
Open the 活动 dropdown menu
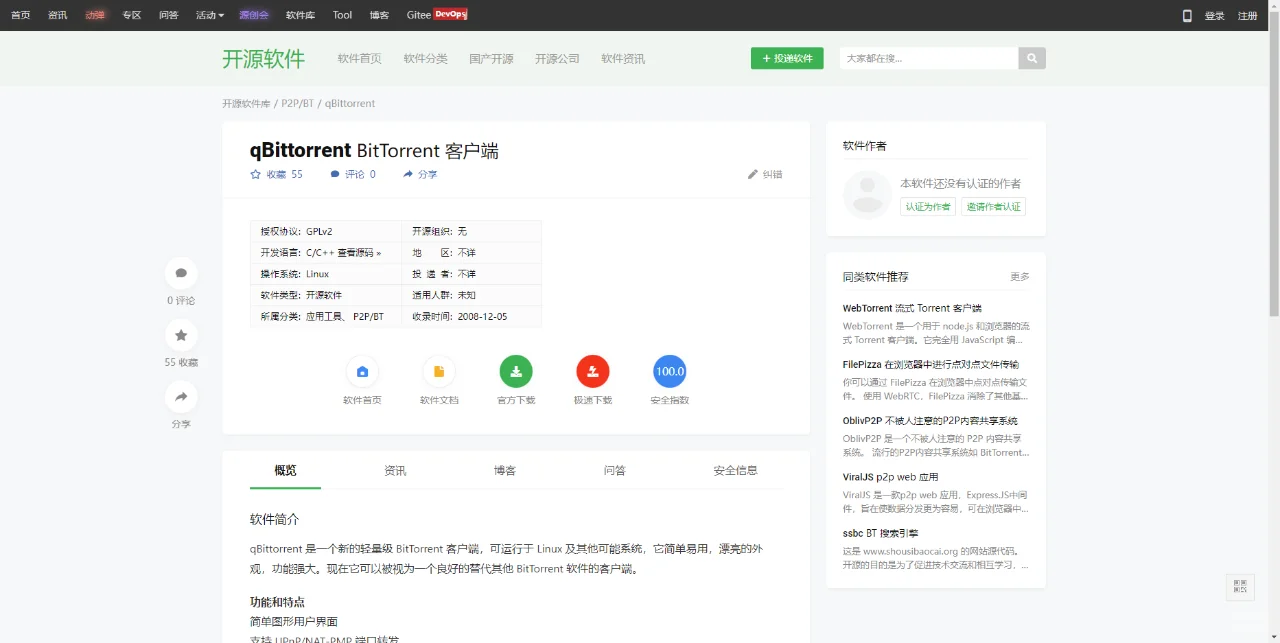click(206, 15)
